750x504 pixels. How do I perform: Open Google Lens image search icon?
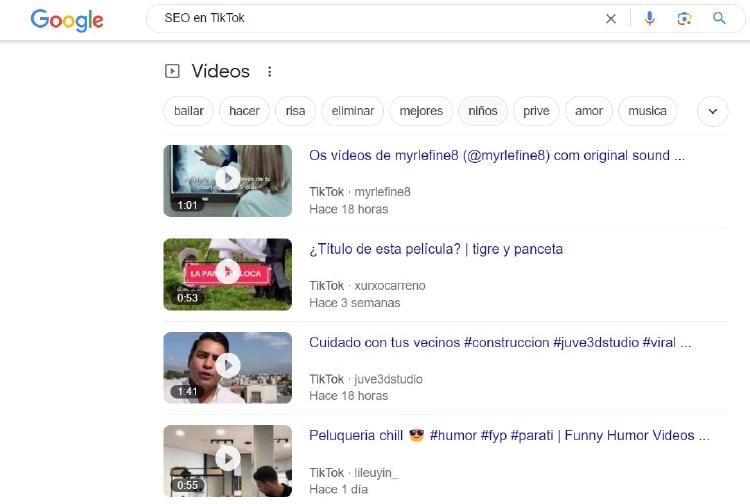pos(684,19)
